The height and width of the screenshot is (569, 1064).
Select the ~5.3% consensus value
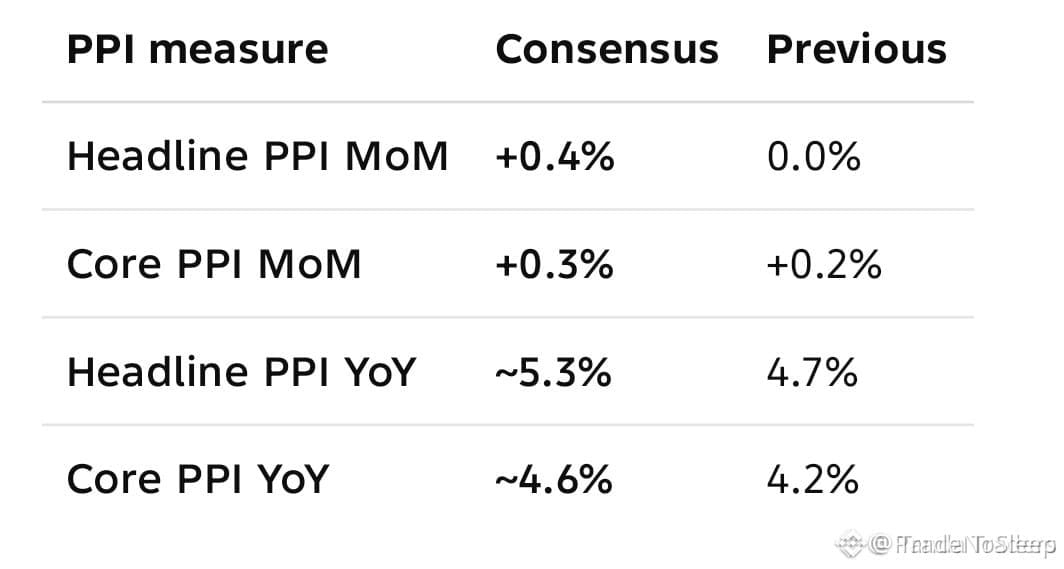pyautogui.click(x=553, y=372)
